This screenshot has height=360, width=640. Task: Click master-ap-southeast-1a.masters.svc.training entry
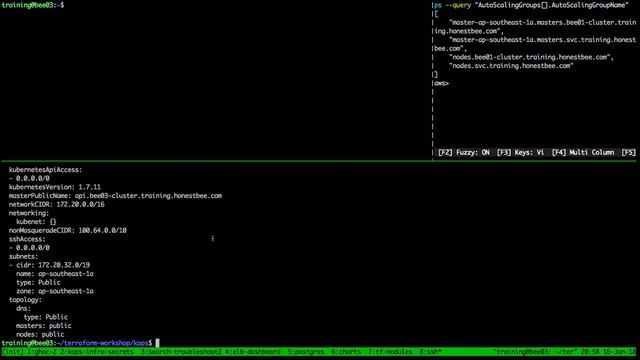535,44
